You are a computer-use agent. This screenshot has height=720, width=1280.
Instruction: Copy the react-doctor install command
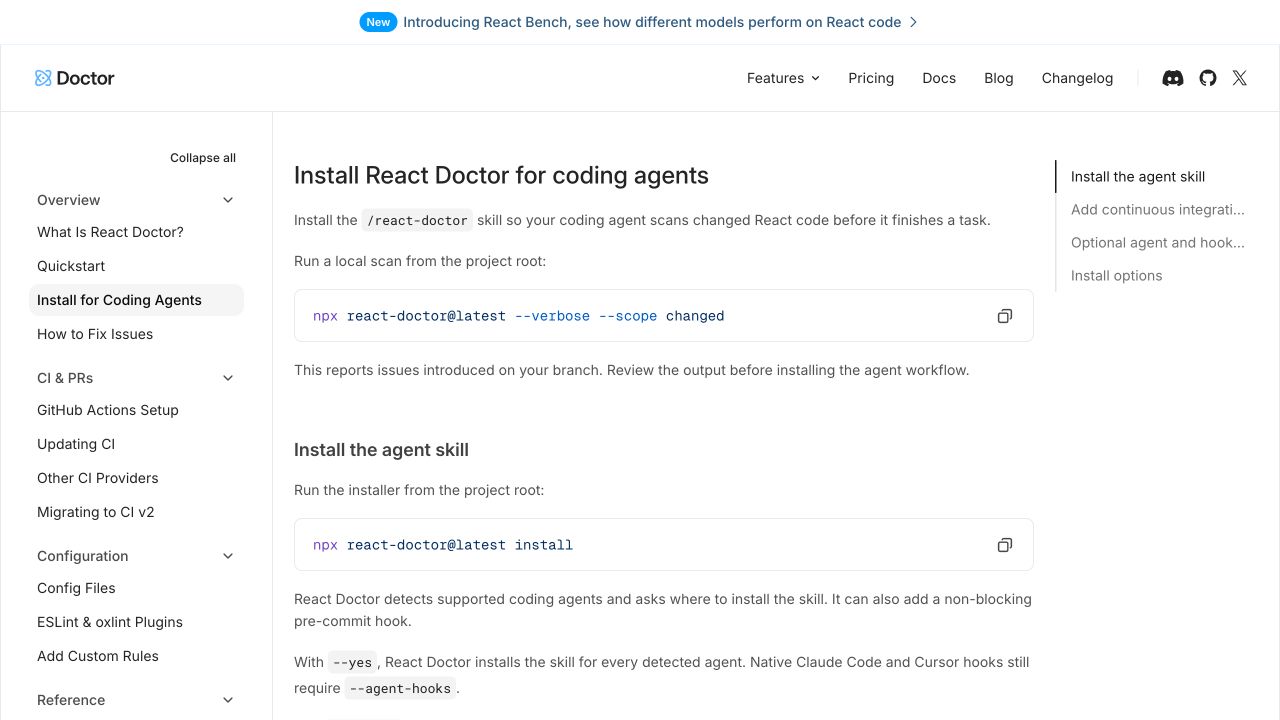tap(1005, 545)
